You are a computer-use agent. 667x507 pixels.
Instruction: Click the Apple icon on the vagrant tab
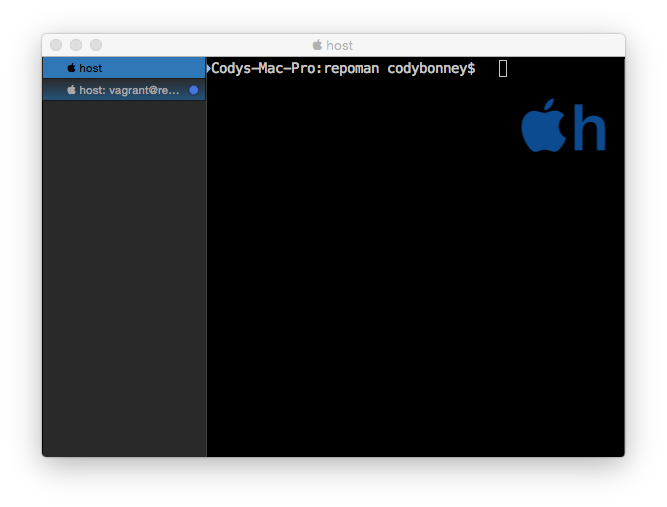pyautogui.click(x=71, y=90)
